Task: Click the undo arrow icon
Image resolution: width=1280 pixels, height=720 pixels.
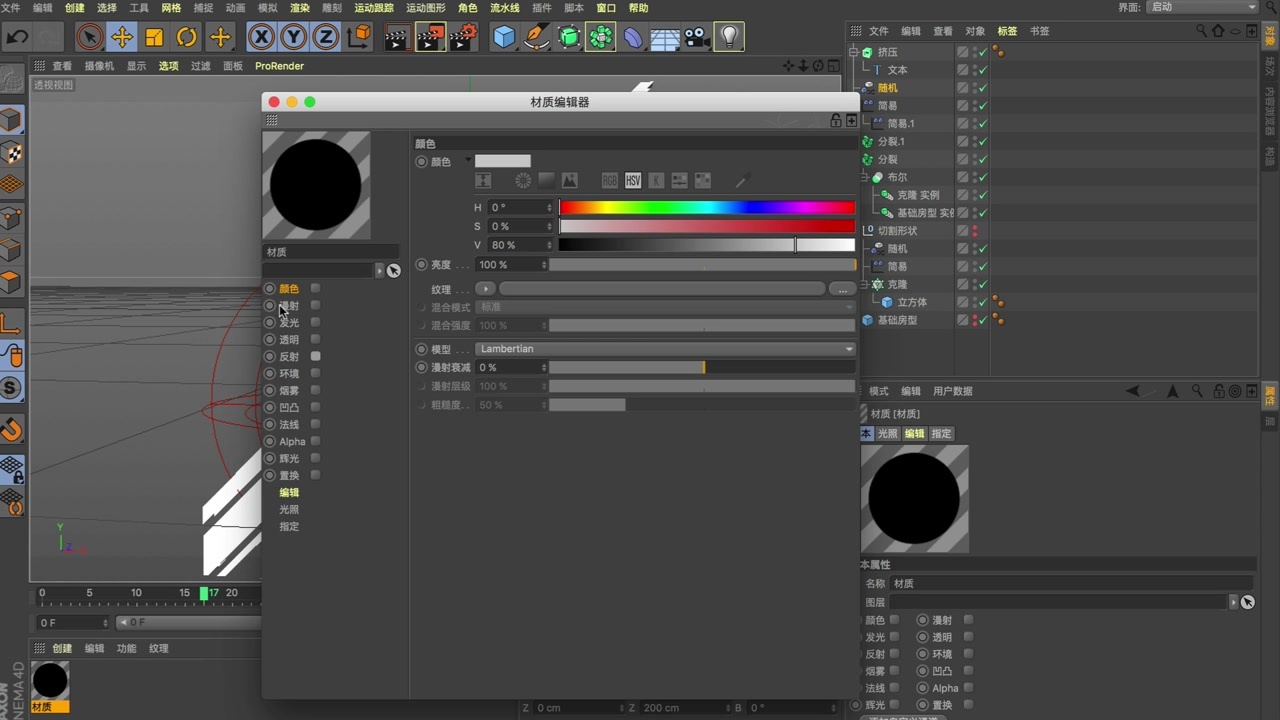Action: (17, 38)
